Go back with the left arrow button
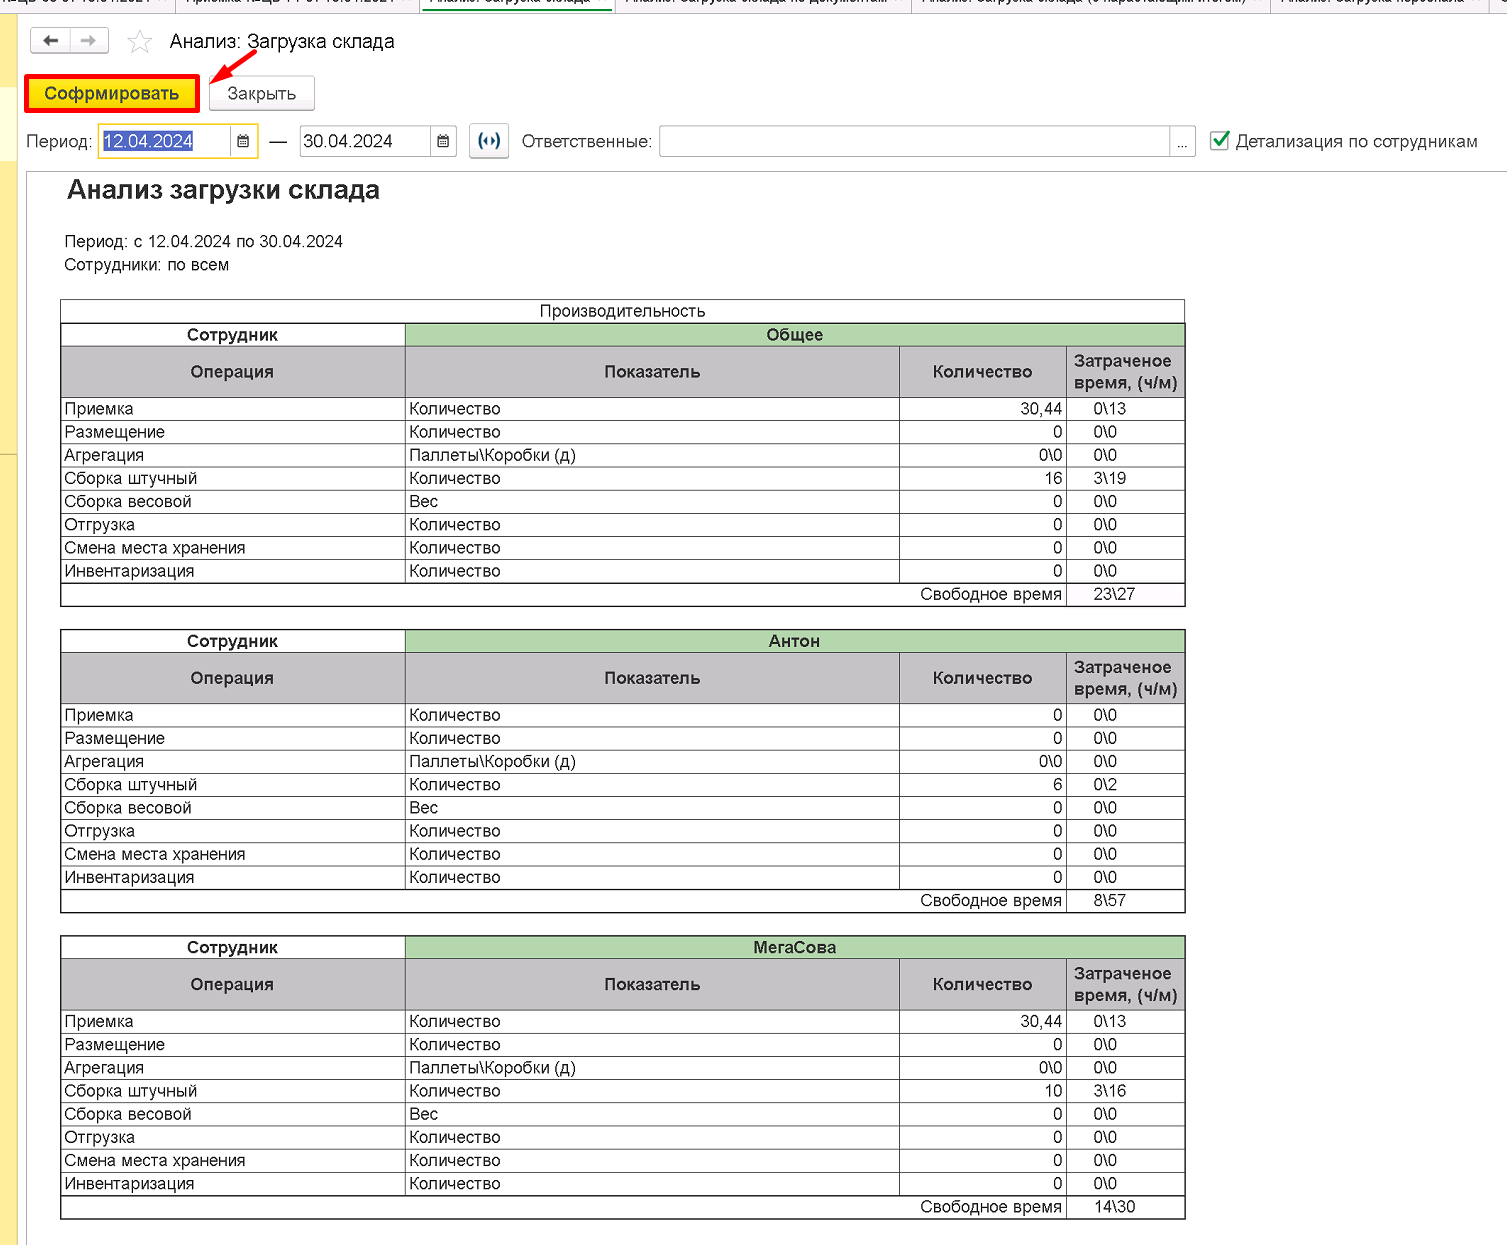The height and width of the screenshot is (1245, 1507). pyautogui.click(x=50, y=41)
